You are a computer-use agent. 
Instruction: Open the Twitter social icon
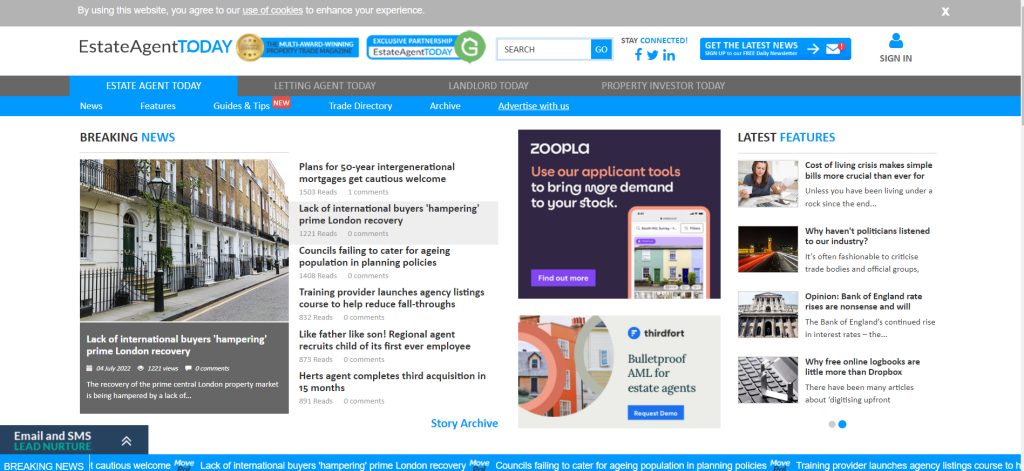point(652,55)
